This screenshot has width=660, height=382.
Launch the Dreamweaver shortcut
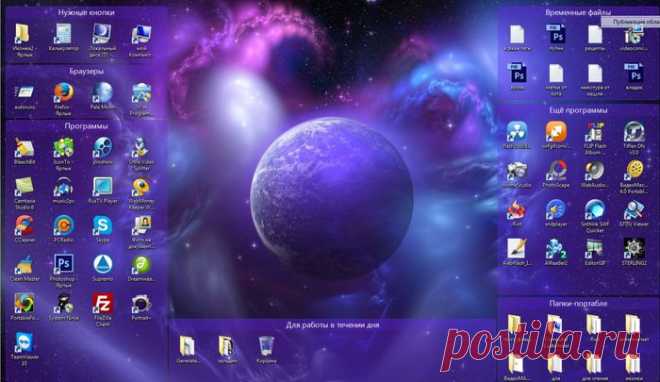click(x=141, y=268)
